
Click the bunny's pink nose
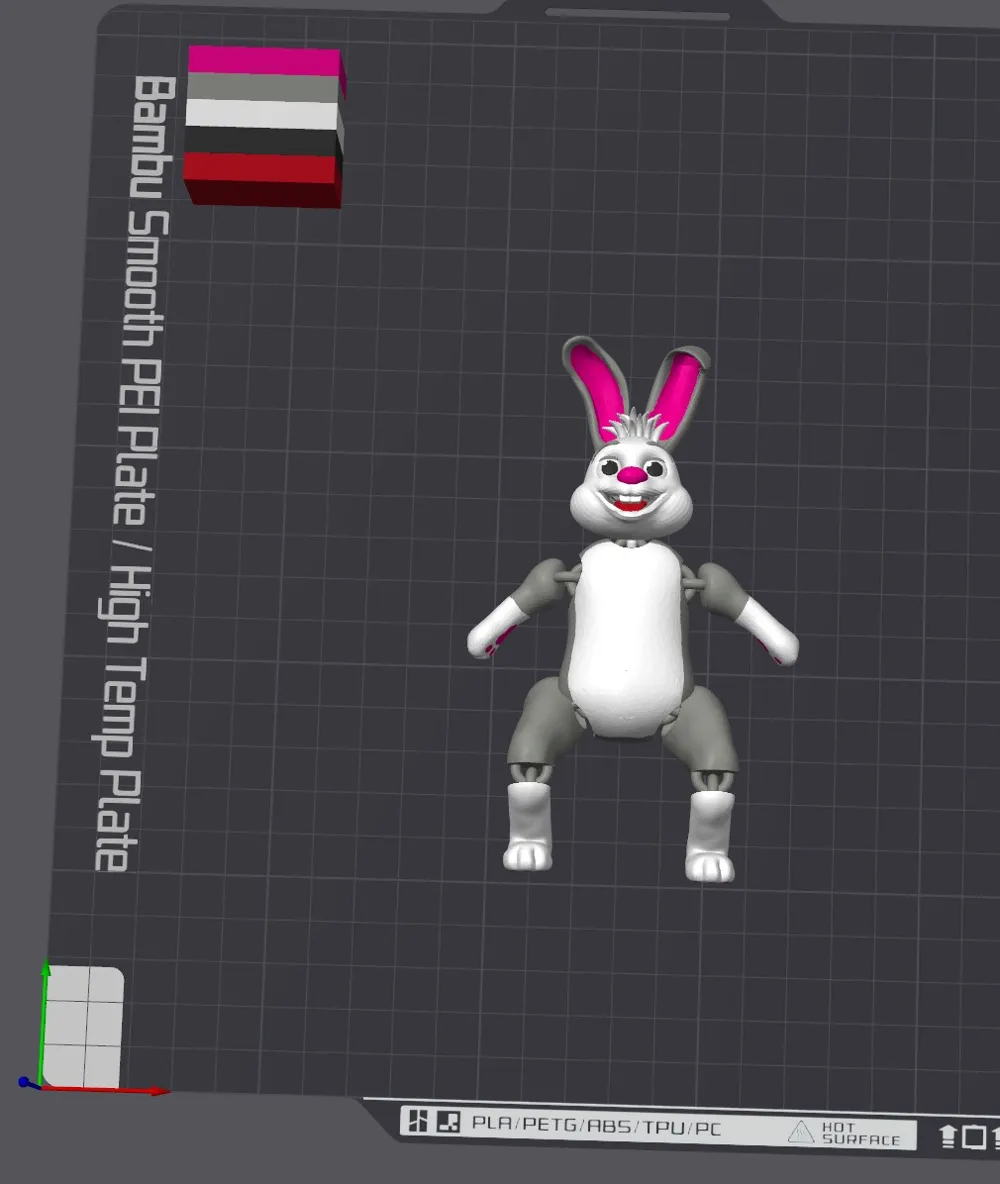(631, 475)
